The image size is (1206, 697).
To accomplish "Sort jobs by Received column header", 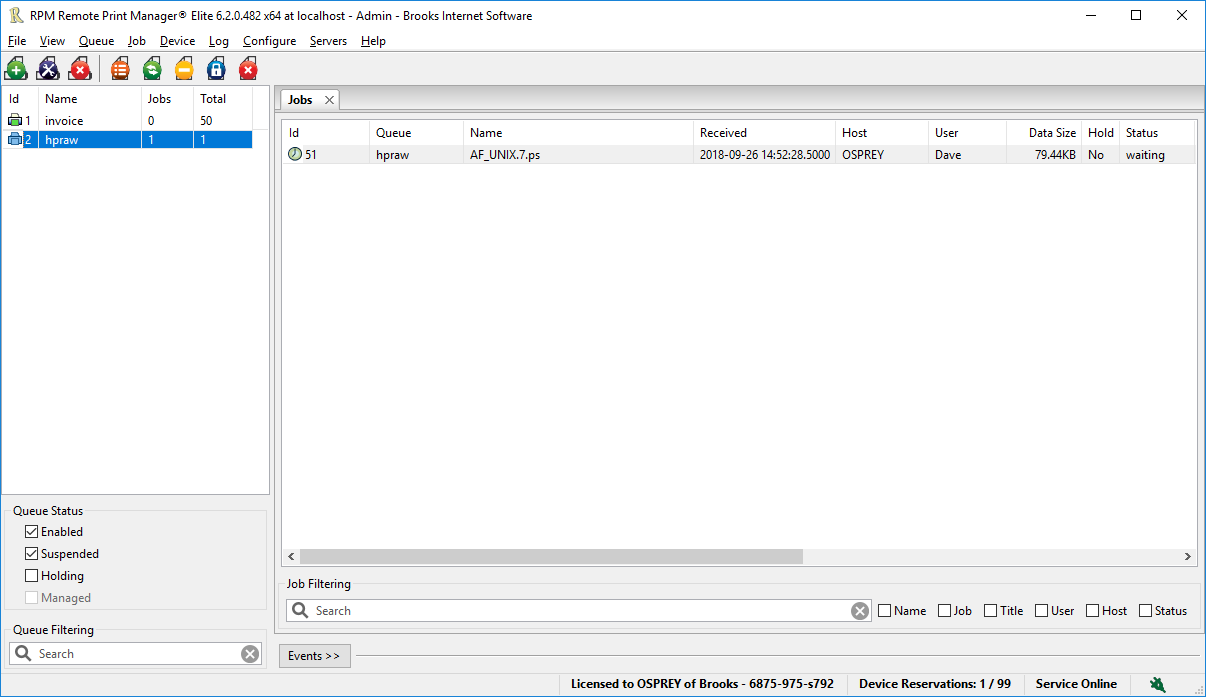I will tap(723, 133).
